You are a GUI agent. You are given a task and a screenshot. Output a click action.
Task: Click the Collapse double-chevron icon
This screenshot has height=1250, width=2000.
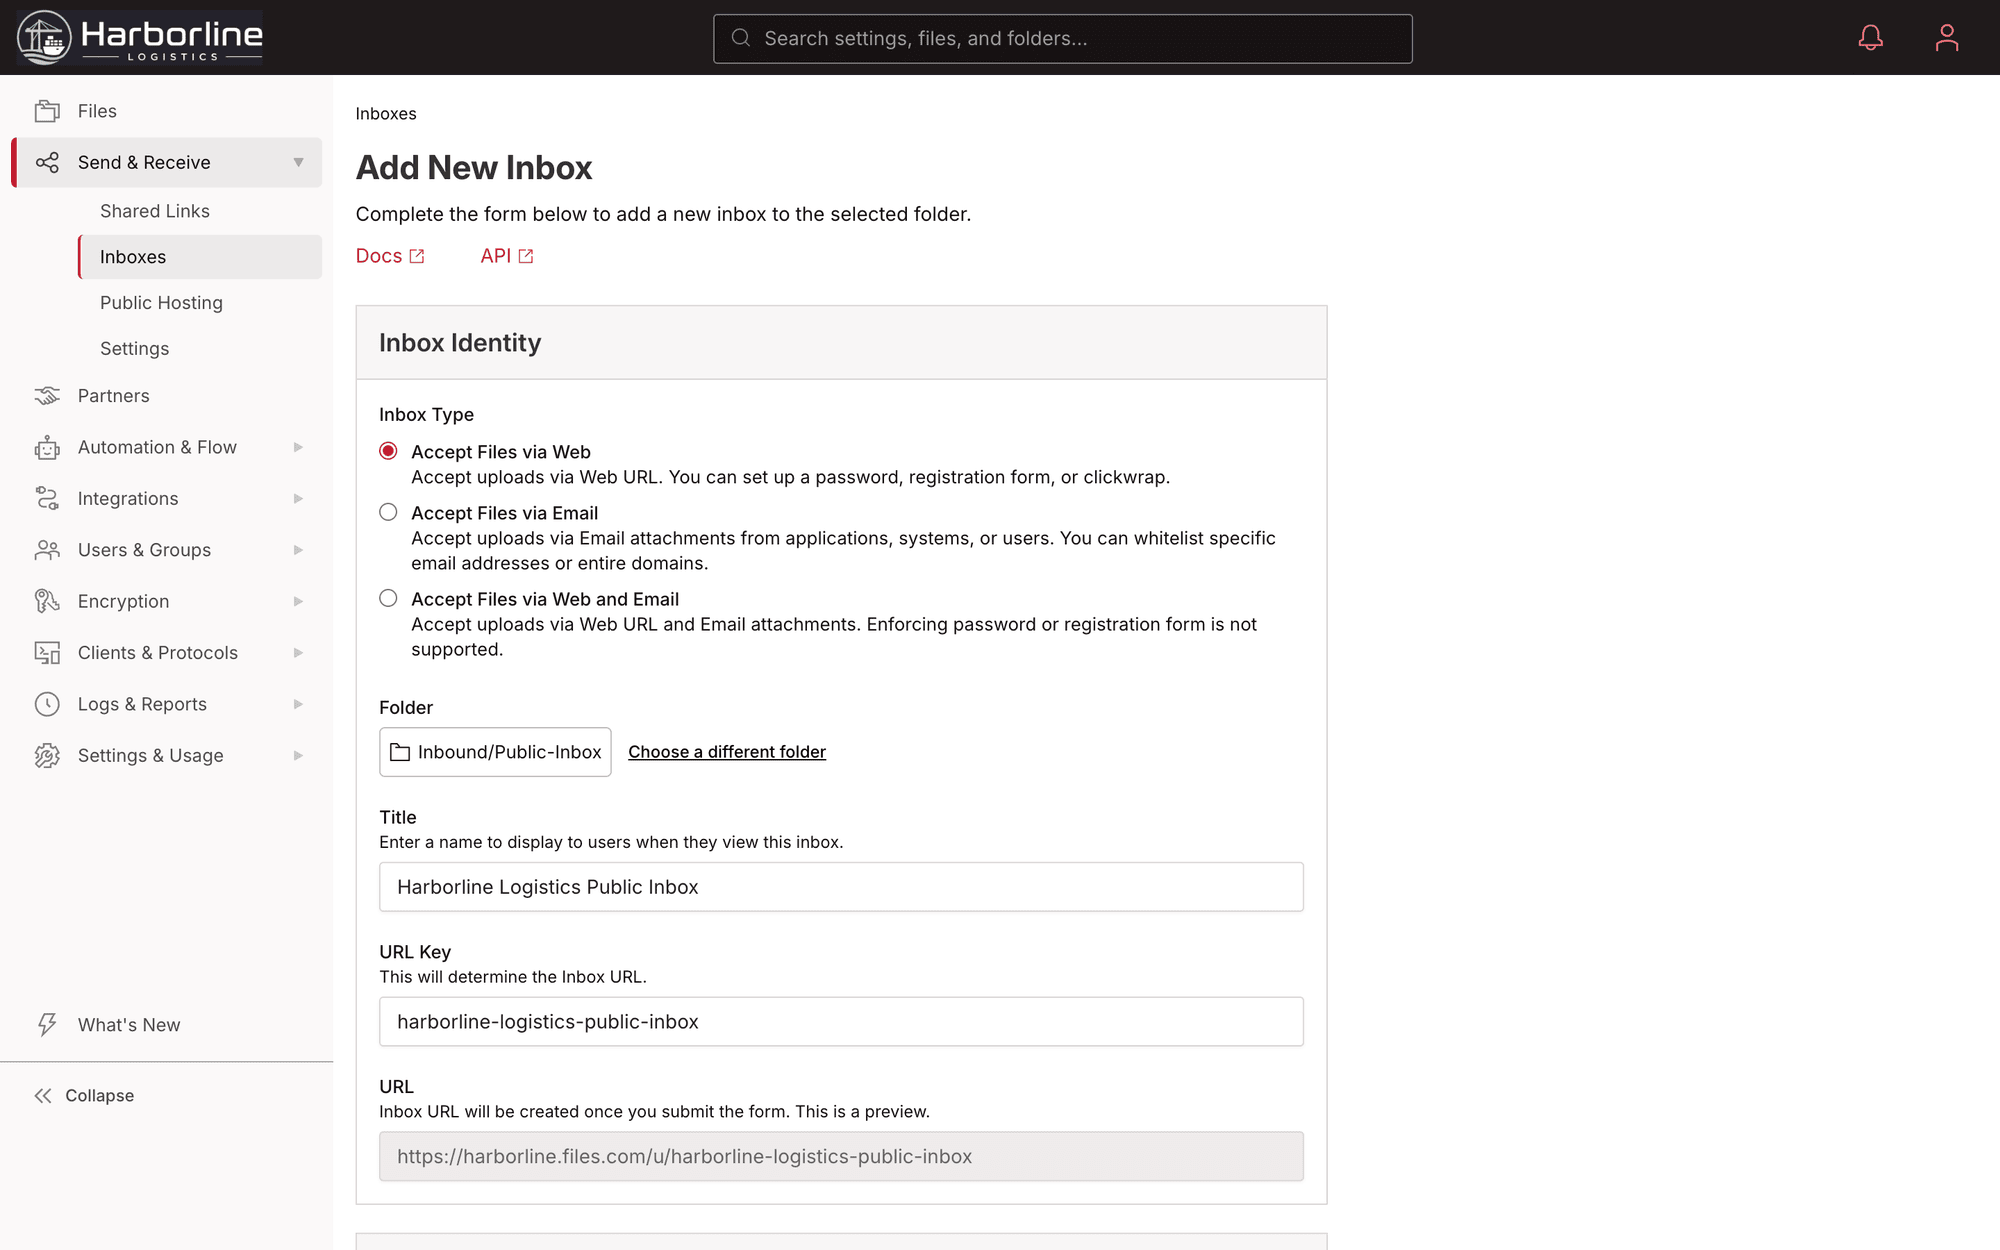43,1096
